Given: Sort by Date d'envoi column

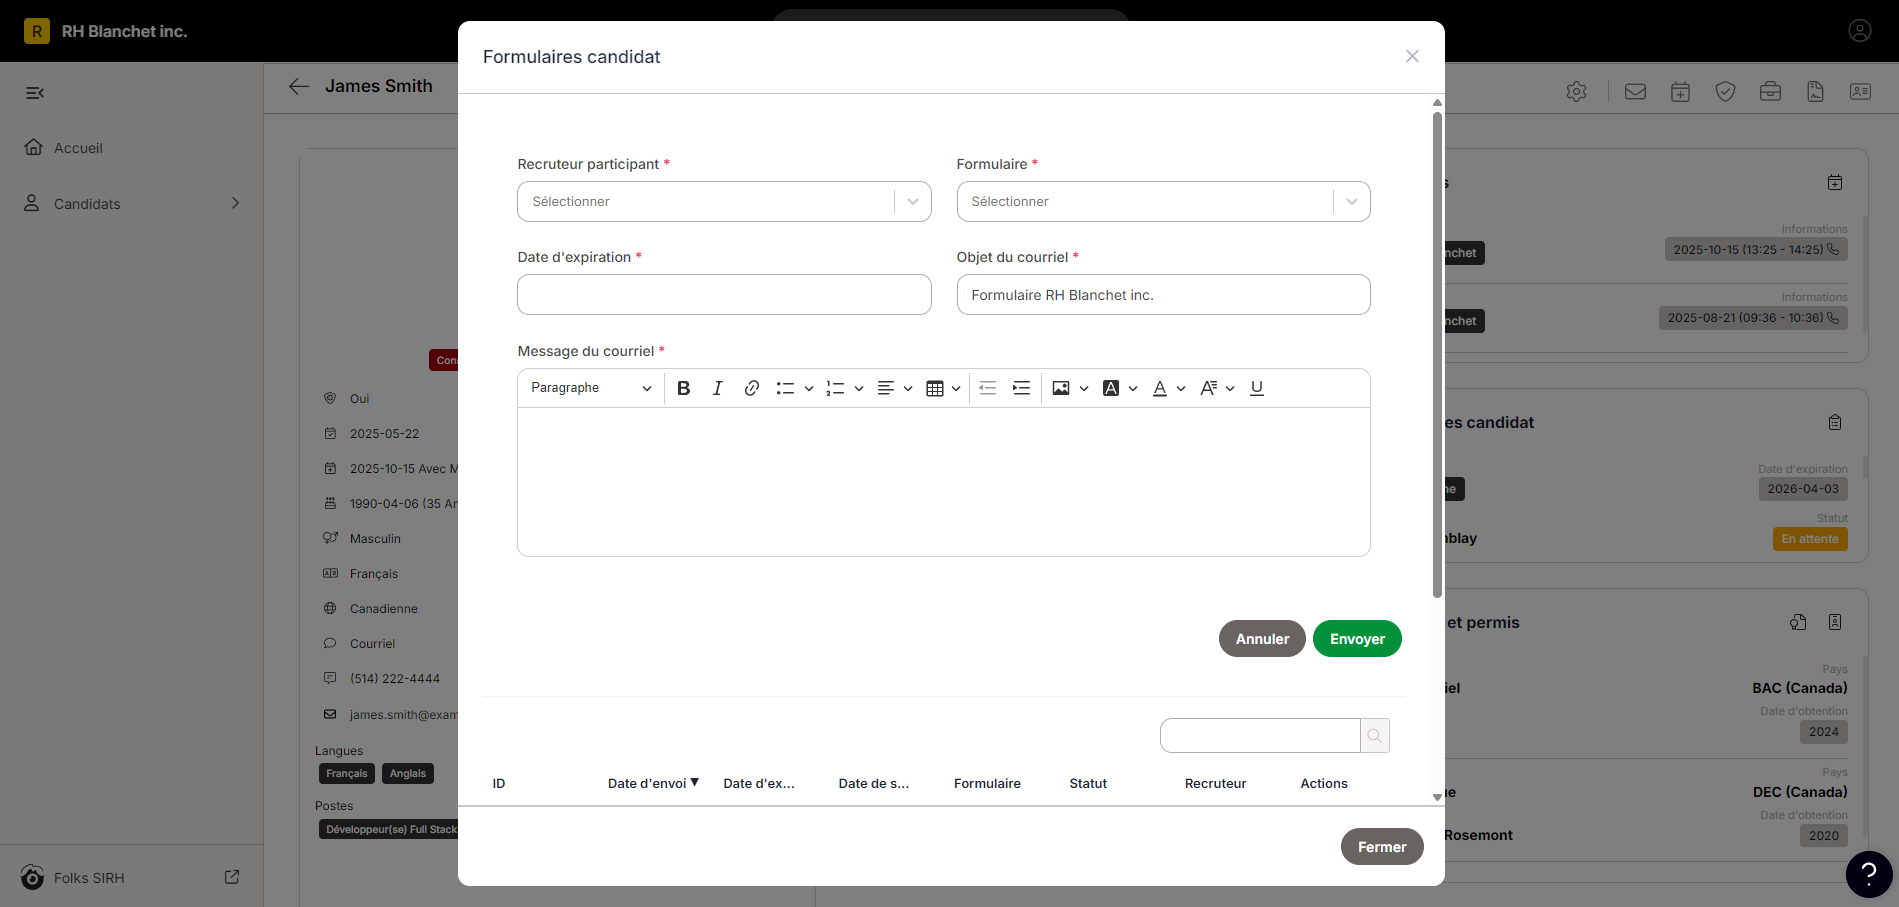Looking at the screenshot, I should (x=653, y=783).
